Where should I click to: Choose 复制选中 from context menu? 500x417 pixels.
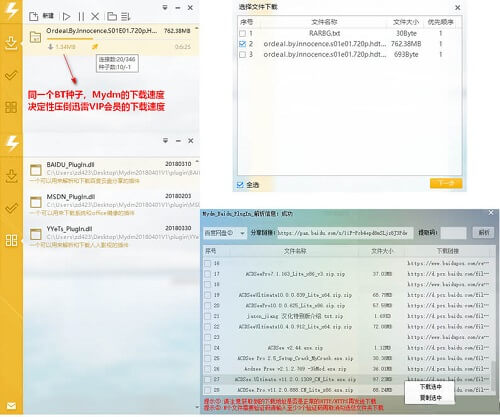pyautogui.click(x=430, y=398)
